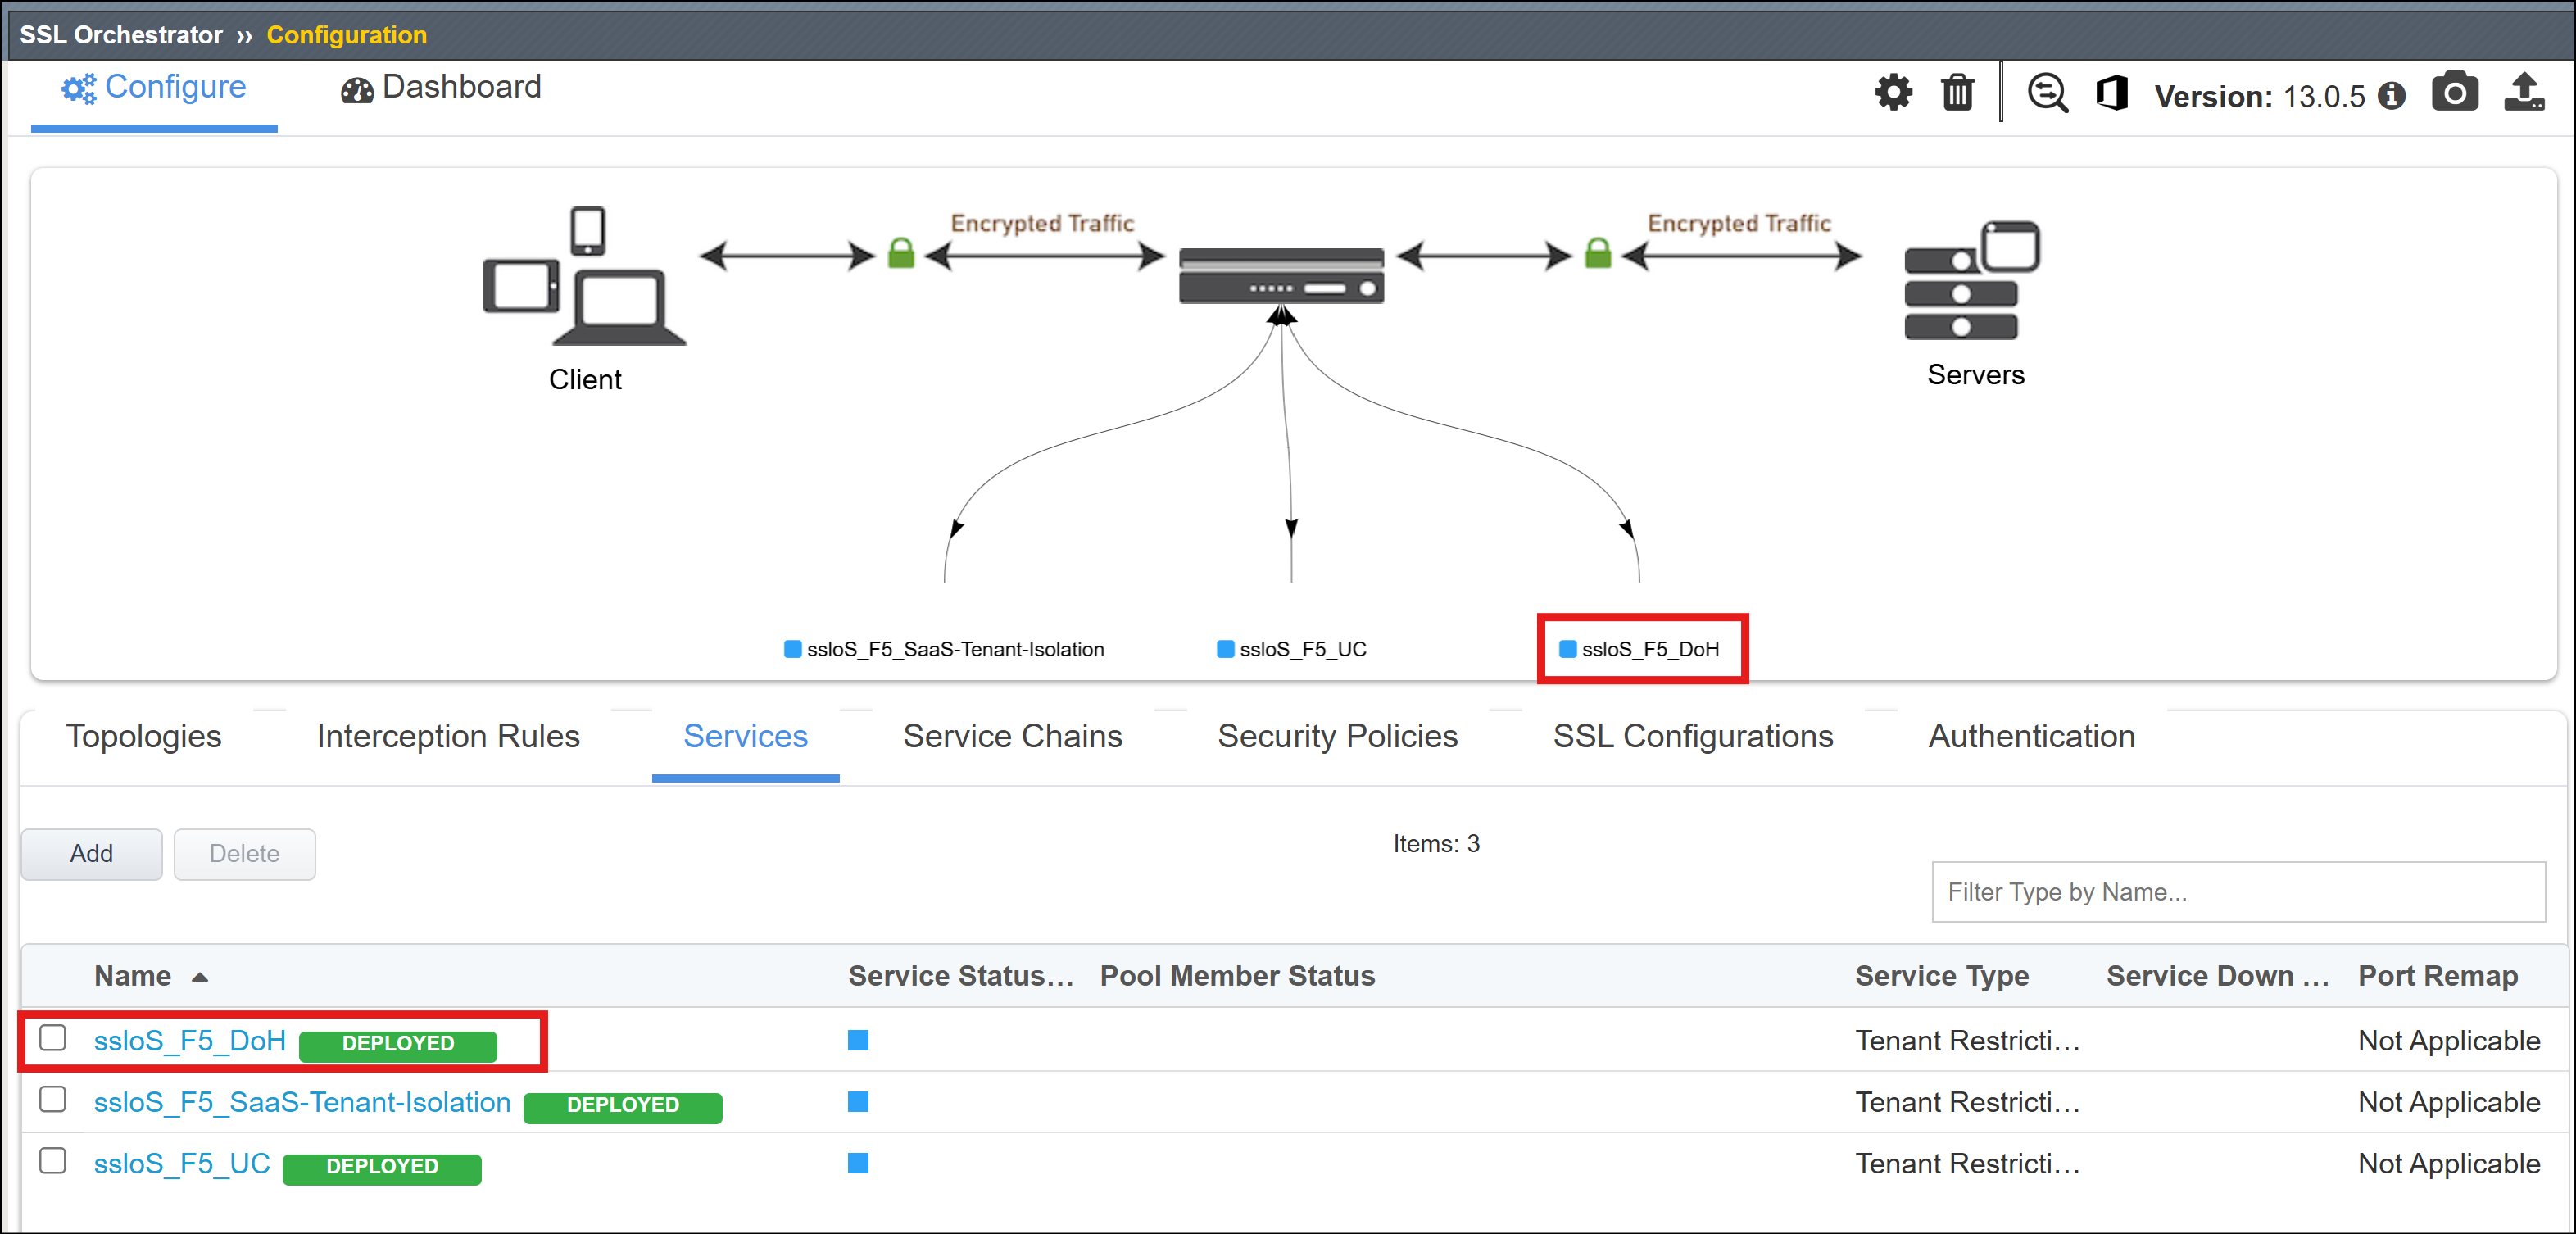Click the green lock near Client

(x=901, y=253)
